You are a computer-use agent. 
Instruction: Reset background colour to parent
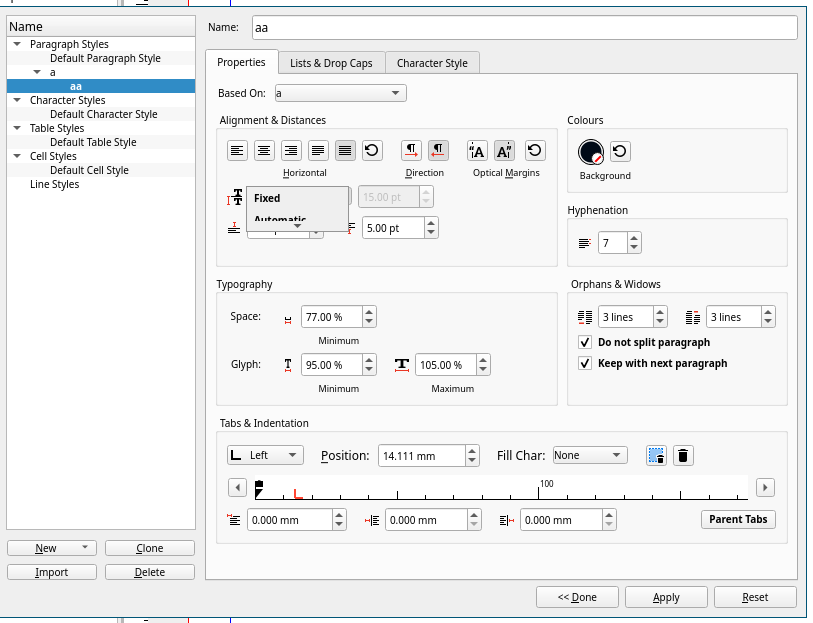(x=620, y=152)
